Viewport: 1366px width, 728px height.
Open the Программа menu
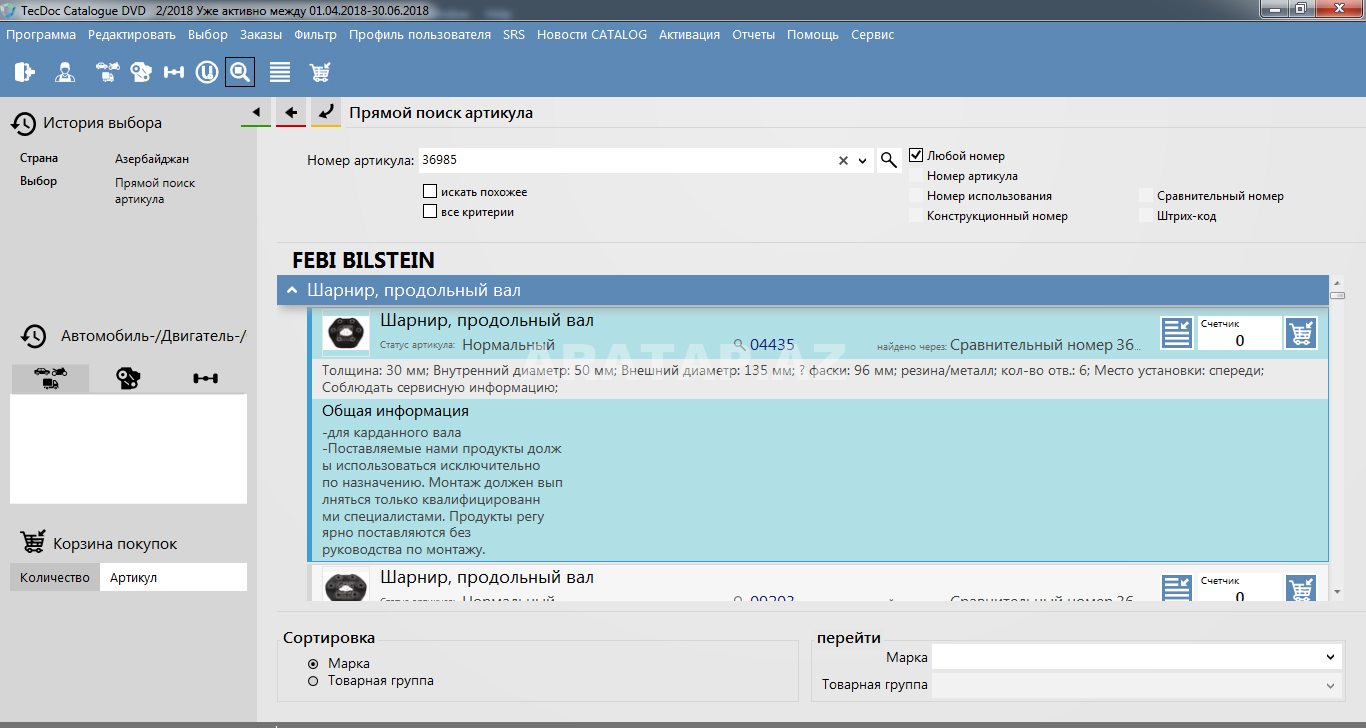click(x=41, y=34)
